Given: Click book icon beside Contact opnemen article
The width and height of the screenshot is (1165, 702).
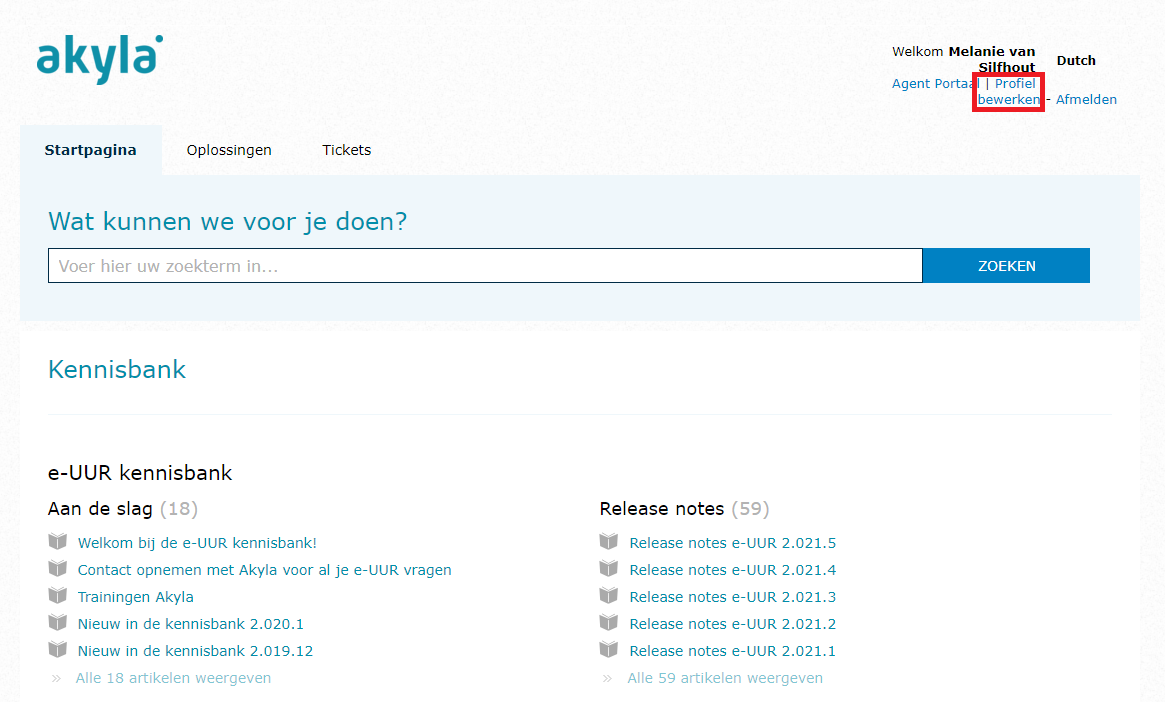Looking at the screenshot, I should [57, 568].
